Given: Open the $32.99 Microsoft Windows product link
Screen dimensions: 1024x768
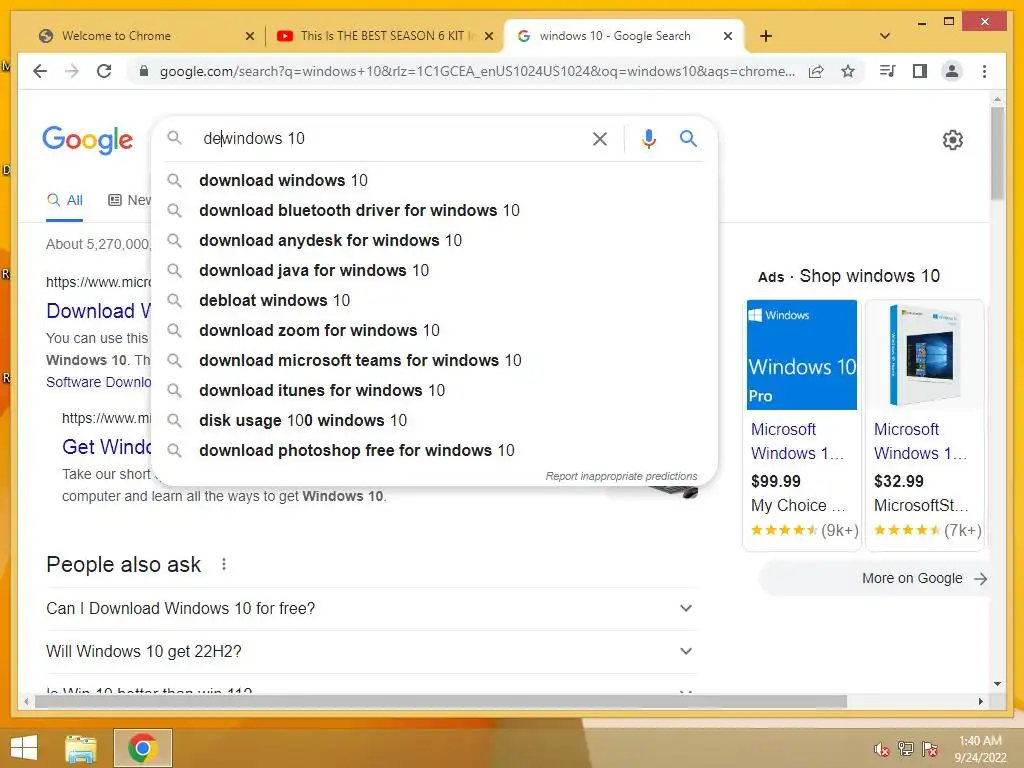Looking at the screenshot, I should (920, 441).
